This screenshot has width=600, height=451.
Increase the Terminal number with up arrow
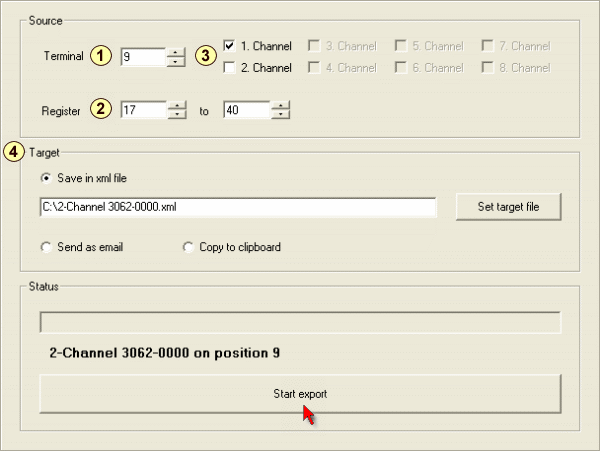(x=176, y=52)
